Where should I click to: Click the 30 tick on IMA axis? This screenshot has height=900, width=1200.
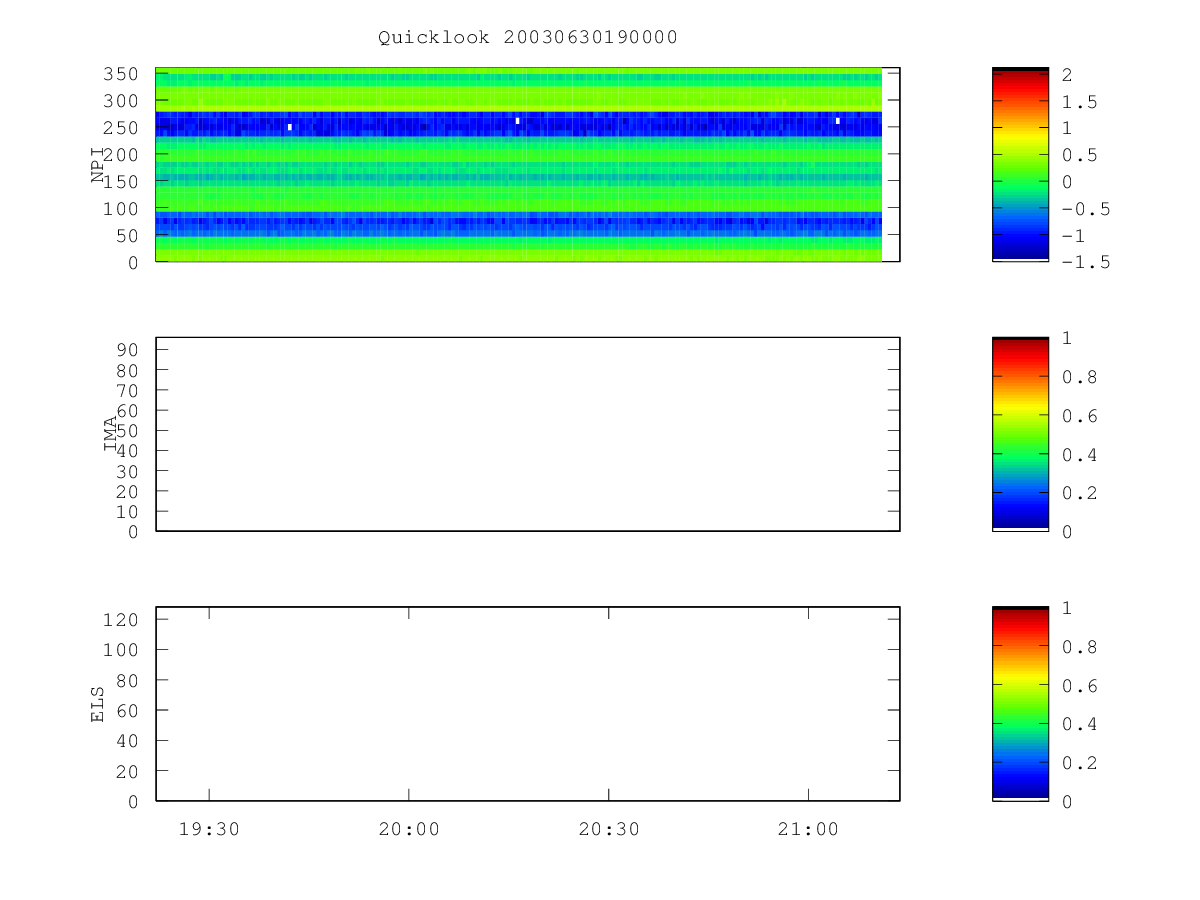point(129,471)
